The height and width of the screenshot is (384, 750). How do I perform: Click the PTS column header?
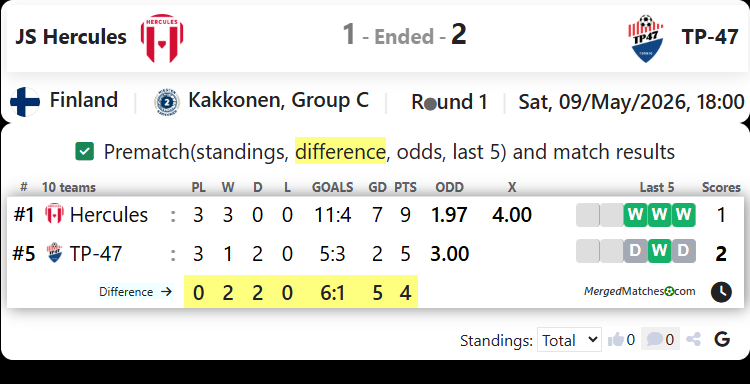coord(405,187)
